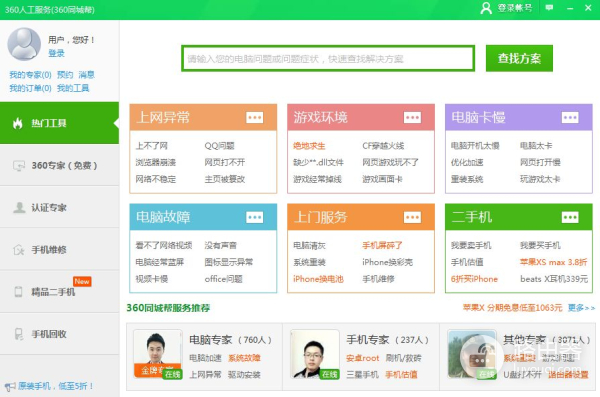This screenshot has width=600, height=397.
Task: Click 安卓root under 手机专家
Action: [x=362, y=358]
